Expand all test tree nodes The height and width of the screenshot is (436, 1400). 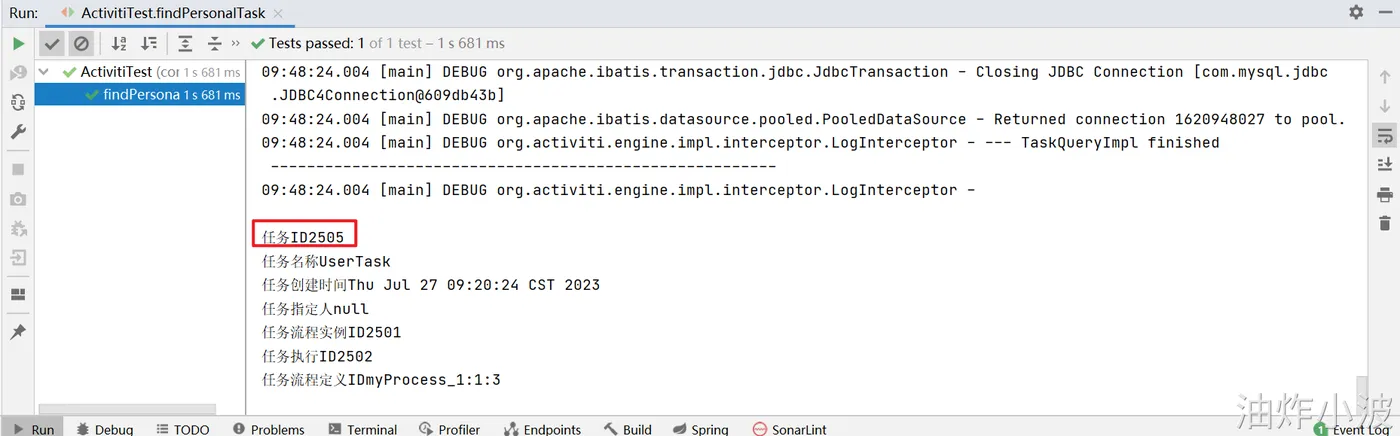click(185, 44)
